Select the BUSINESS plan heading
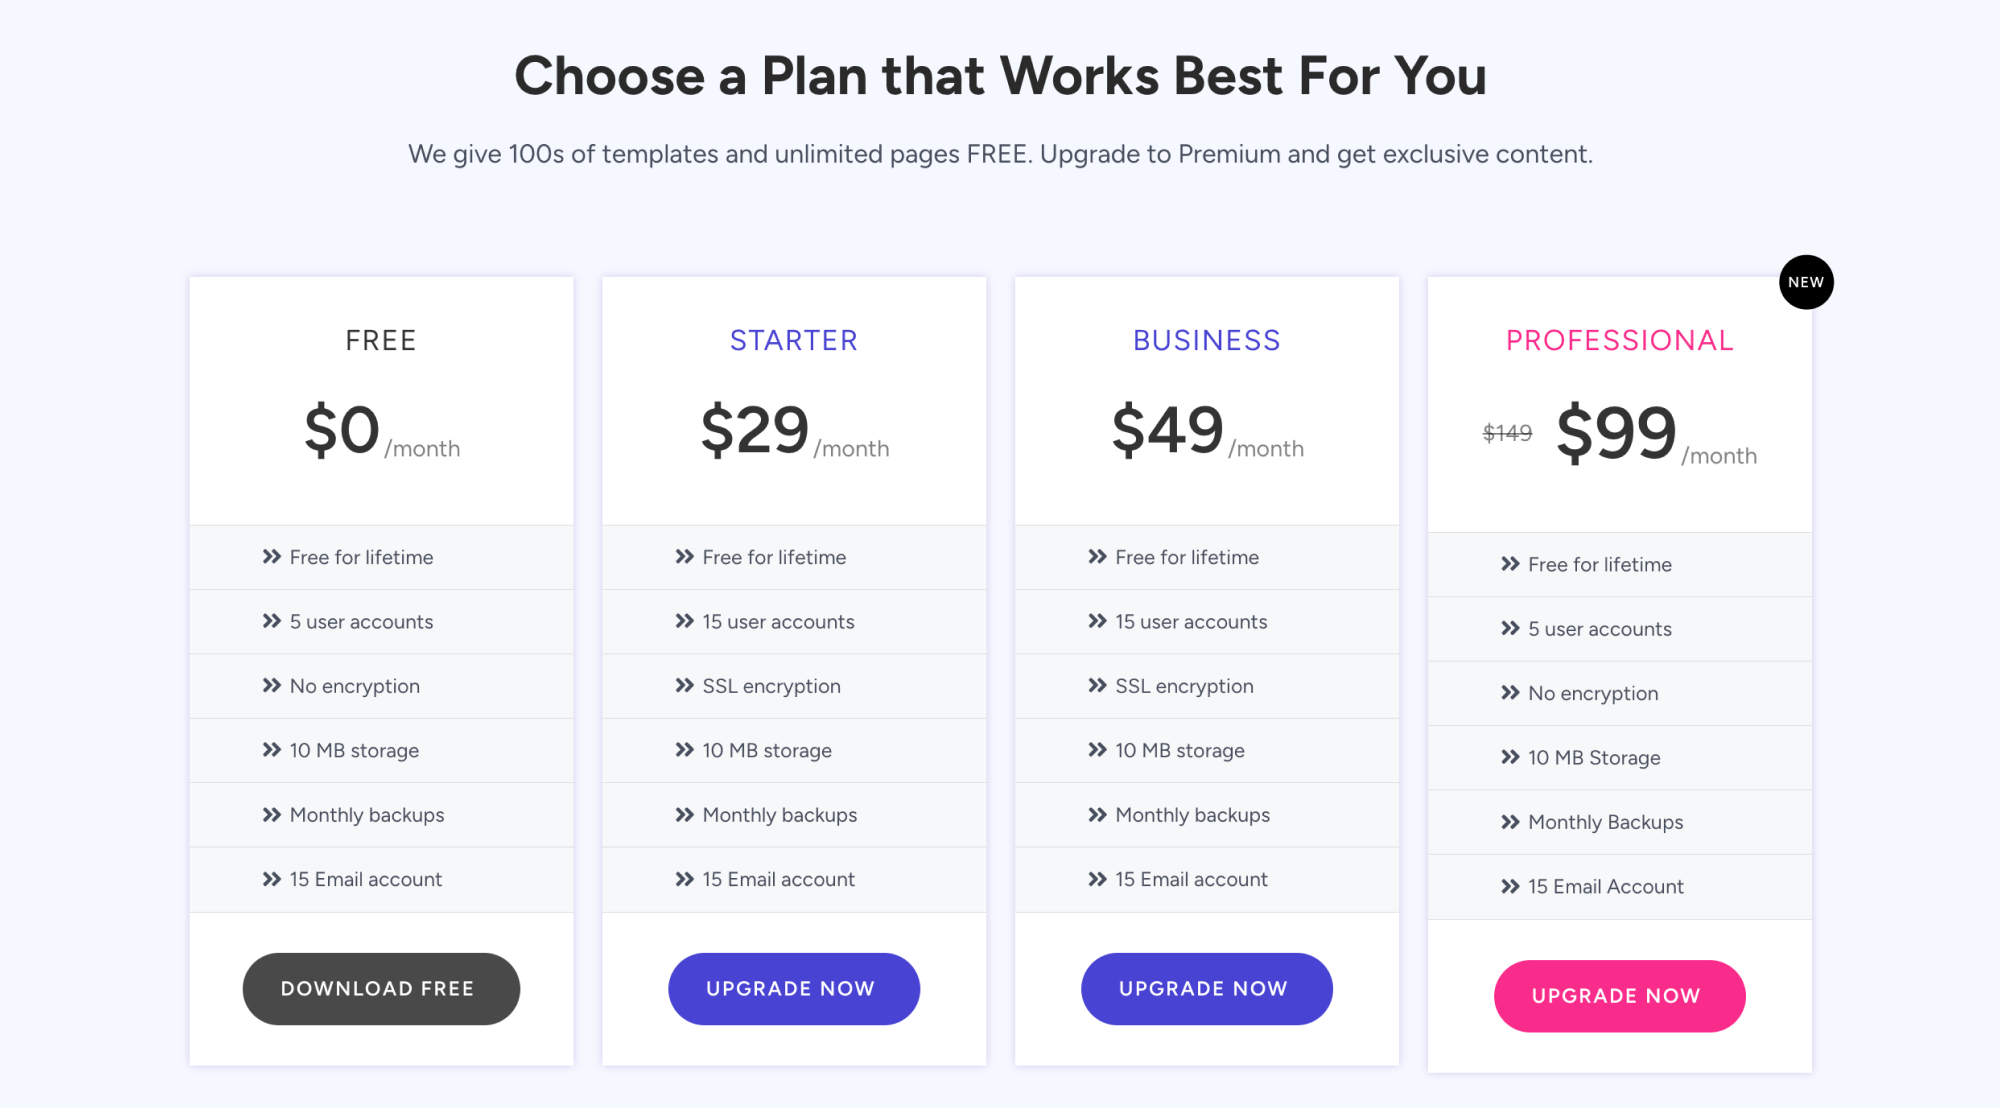This screenshot has width=2000, height=1108. click(1206, 340)
